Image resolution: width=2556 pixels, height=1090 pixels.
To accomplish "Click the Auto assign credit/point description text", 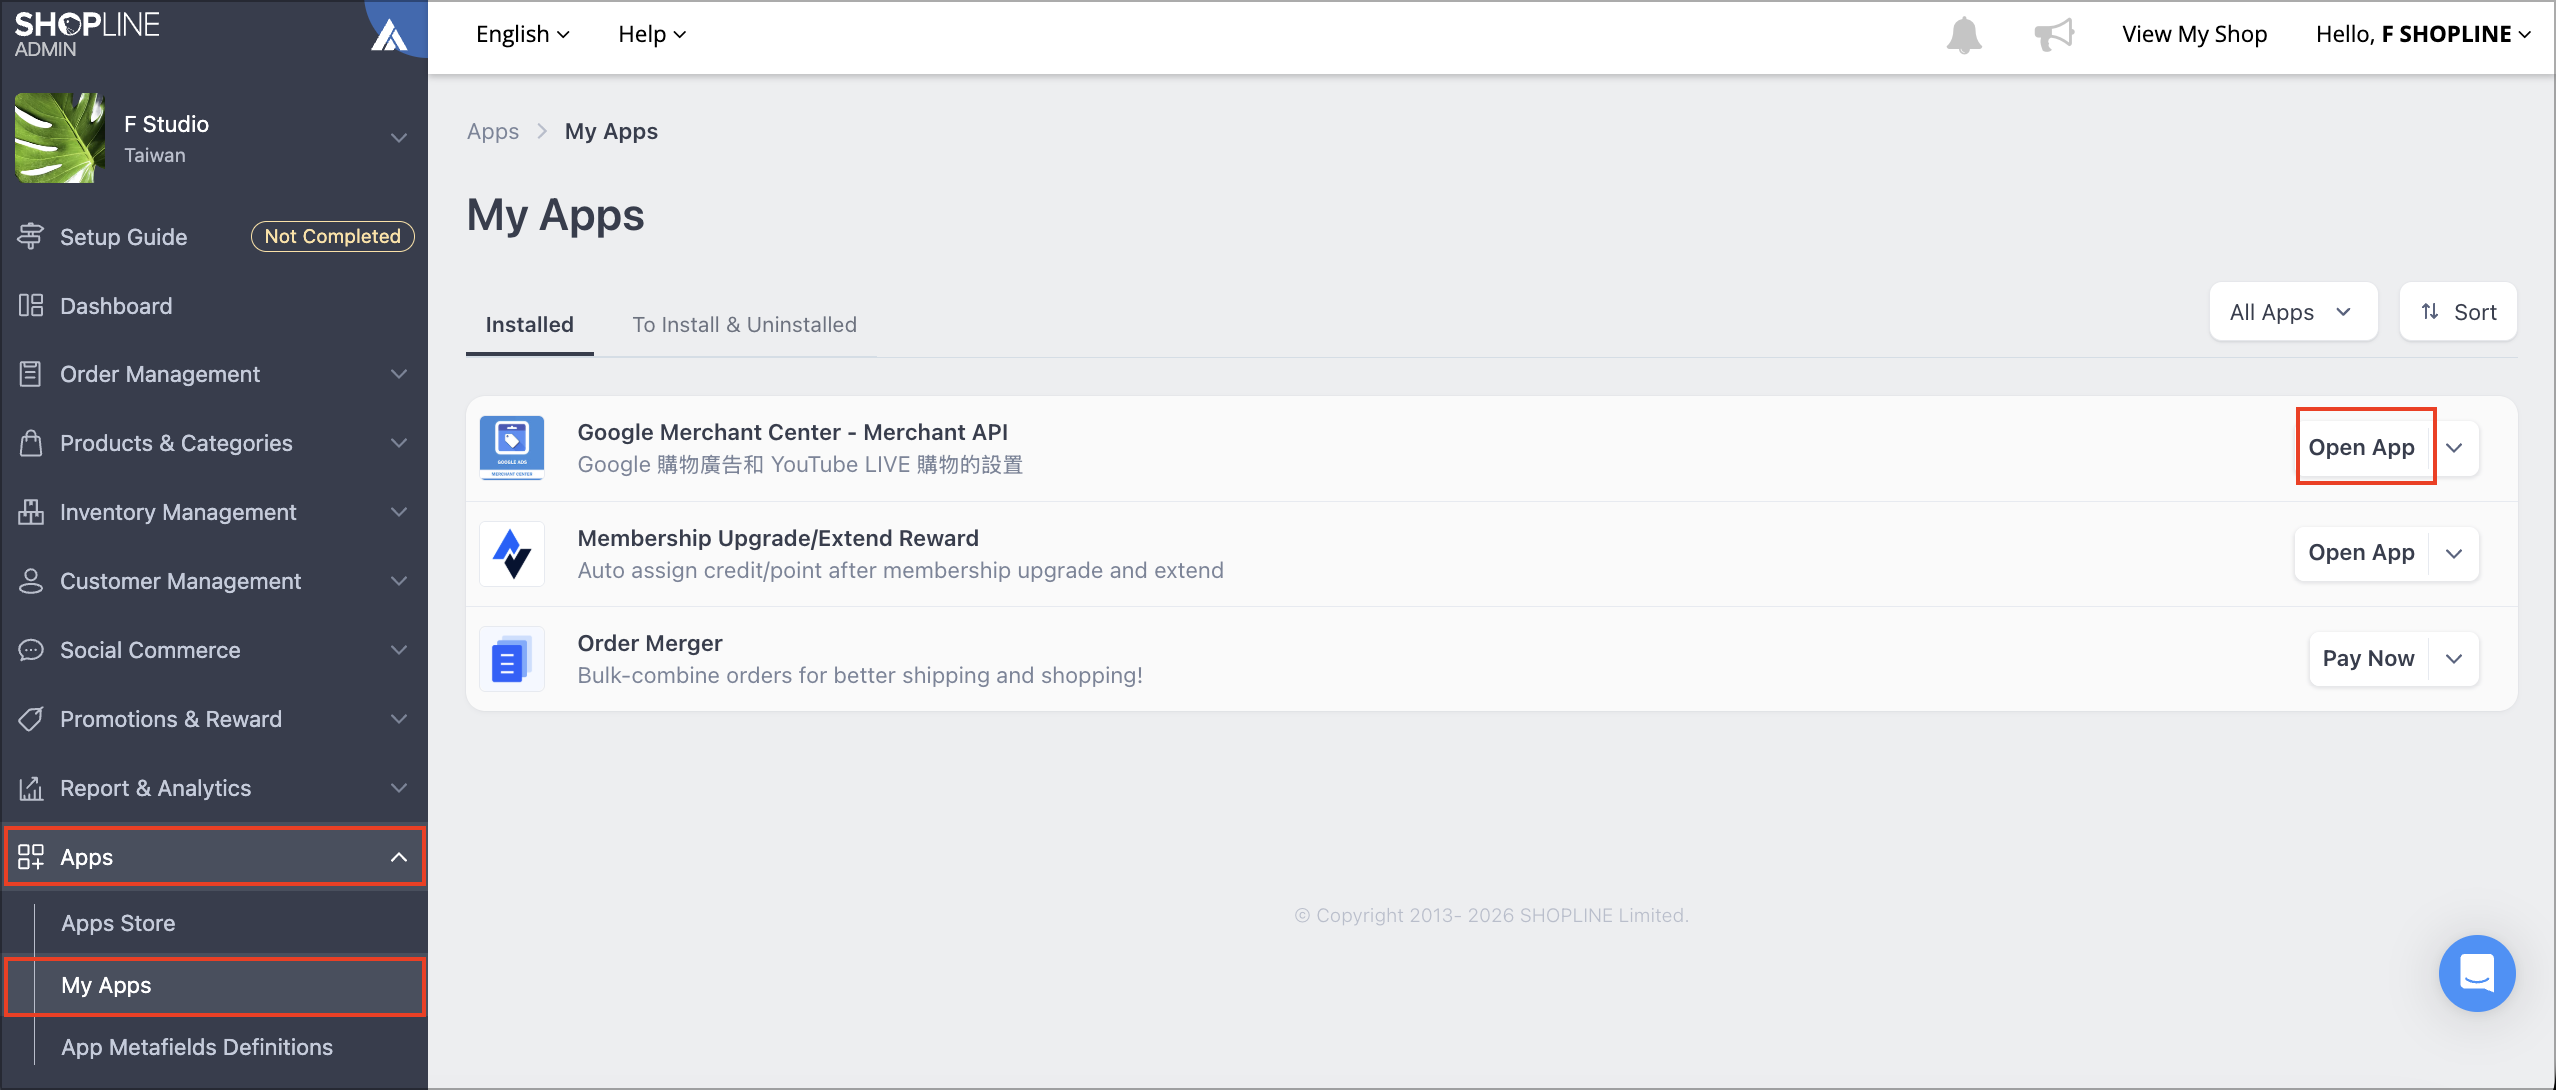I will click(x=900, y=570).
